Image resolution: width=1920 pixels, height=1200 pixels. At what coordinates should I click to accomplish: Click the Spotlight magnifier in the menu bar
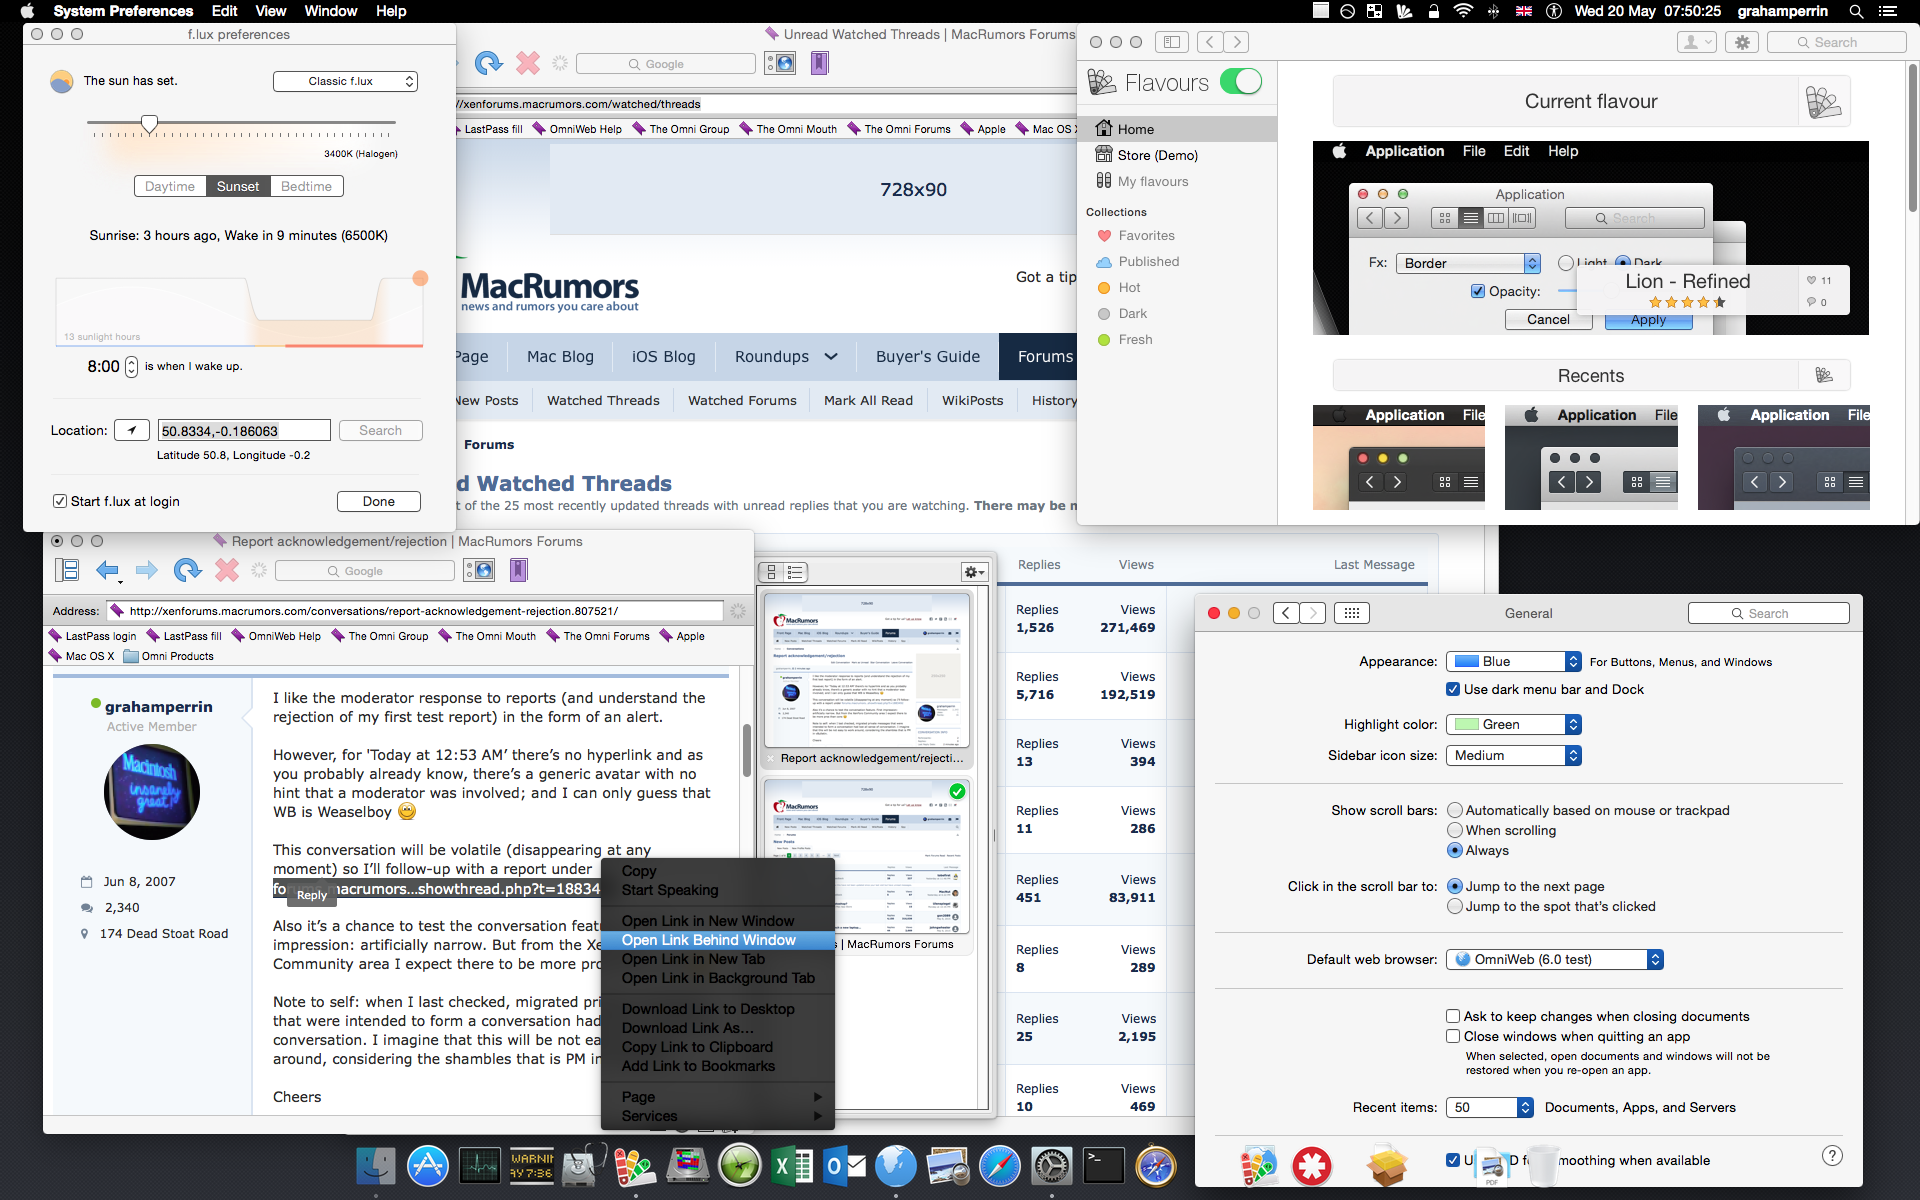1856,11
